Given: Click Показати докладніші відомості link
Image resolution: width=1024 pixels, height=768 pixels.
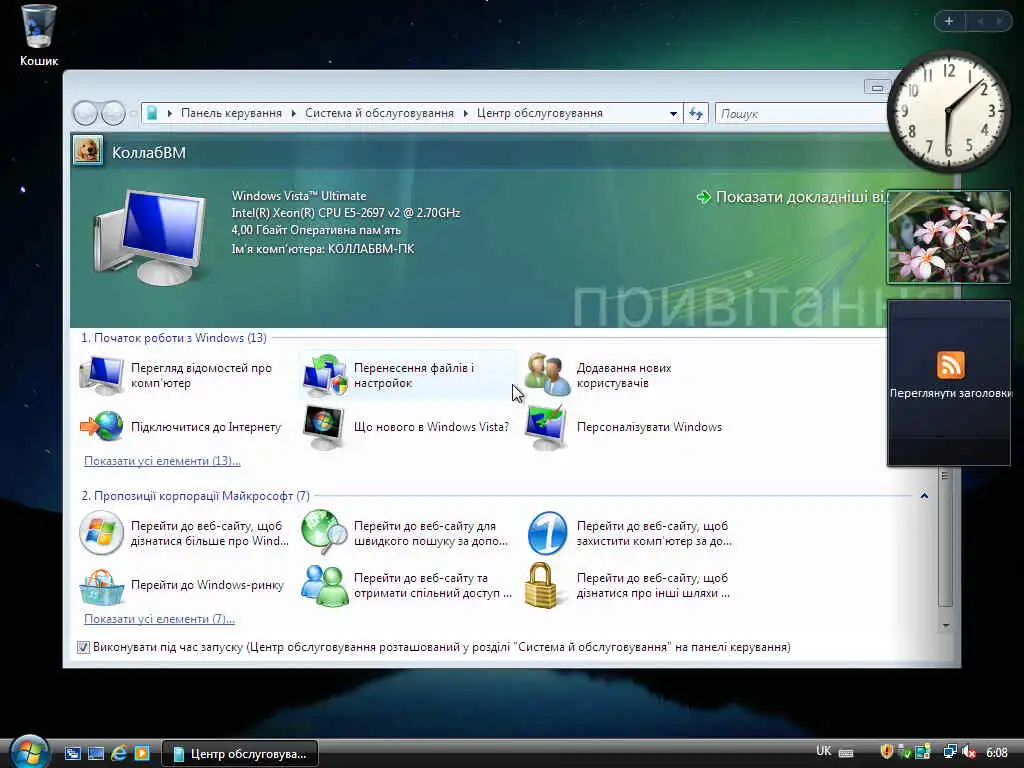Looking at the screenshot, I should (802, 197).
